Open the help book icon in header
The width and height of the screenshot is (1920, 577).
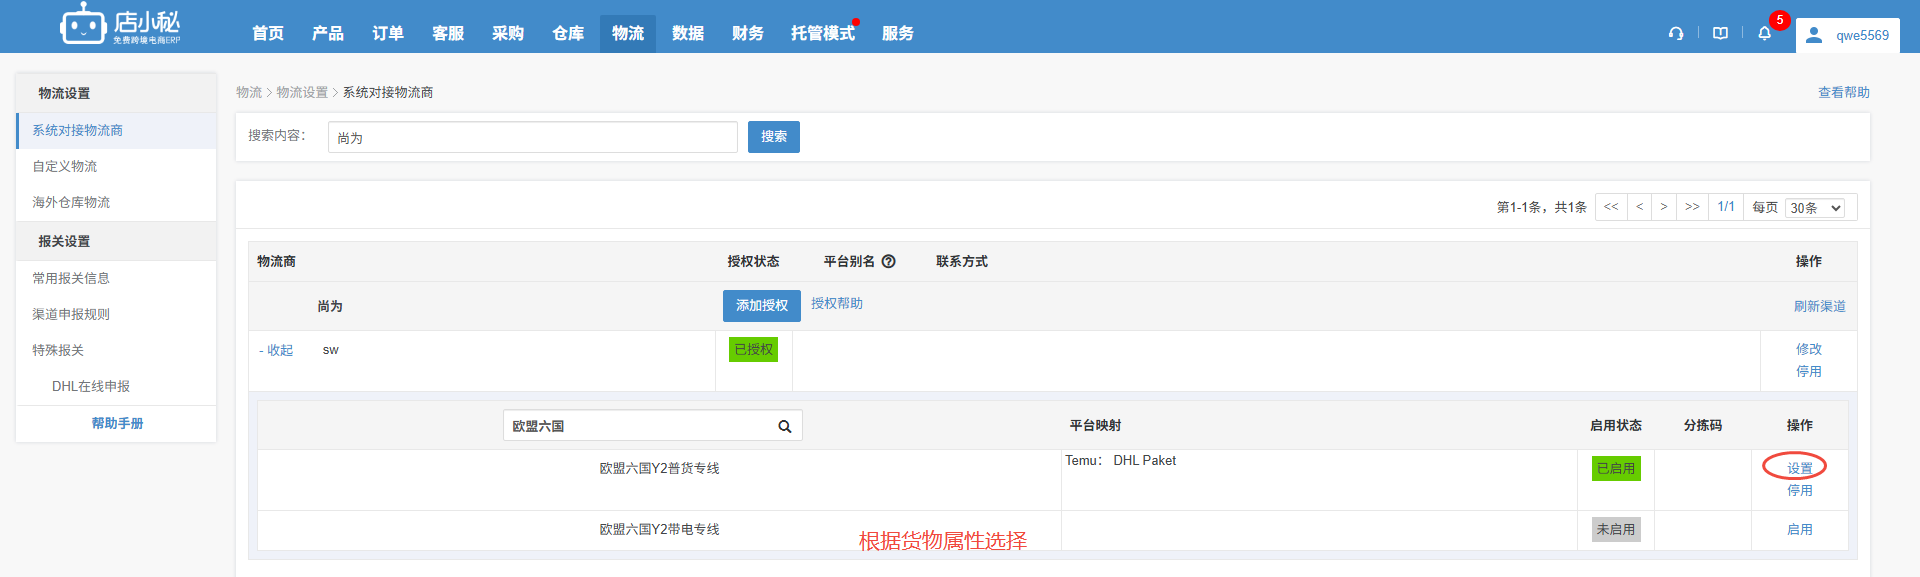pyautogui.click(x=1720, y=33)
